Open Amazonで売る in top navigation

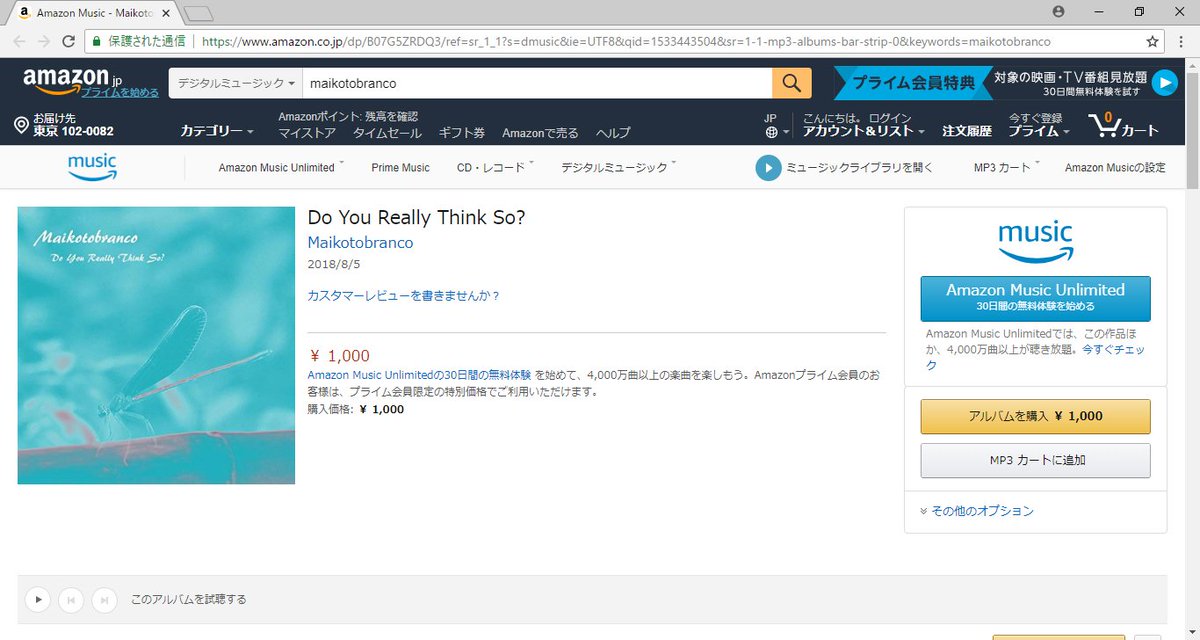(x=540, y=133)
